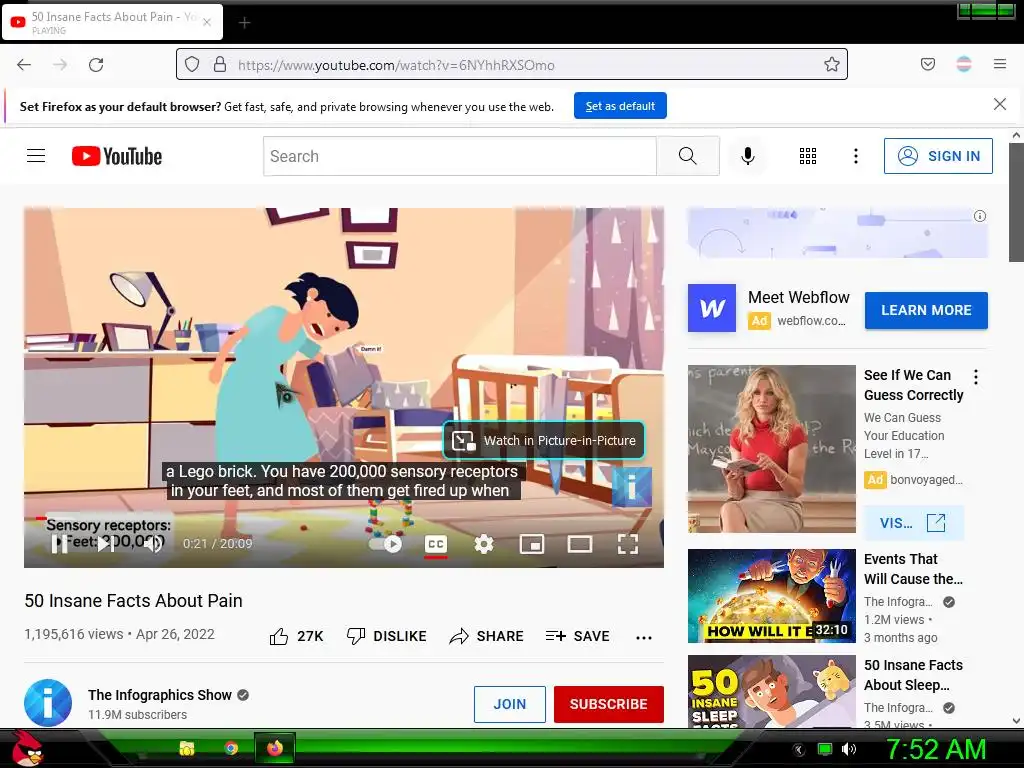This screenshot has width=1024, height=768.
Task: Pause the video
Action: (x=59, y=543)
